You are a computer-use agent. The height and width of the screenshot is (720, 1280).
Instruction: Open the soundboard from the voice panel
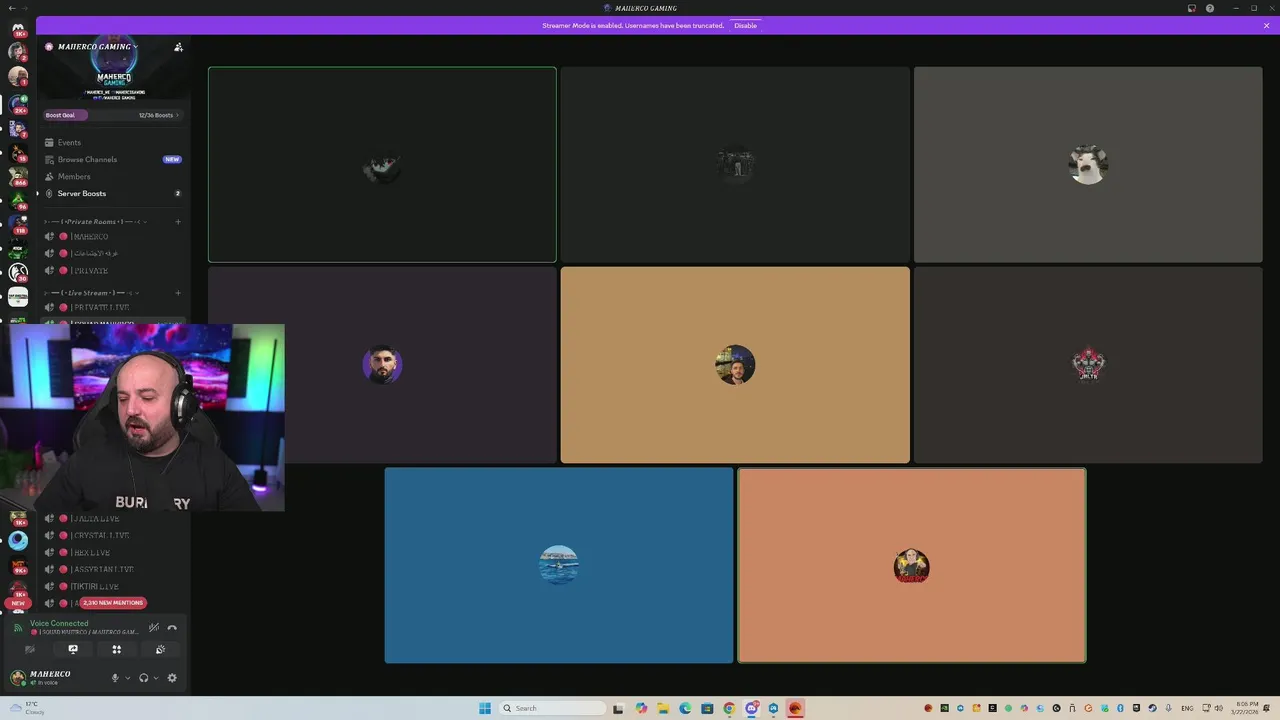[x=160, y=649]
